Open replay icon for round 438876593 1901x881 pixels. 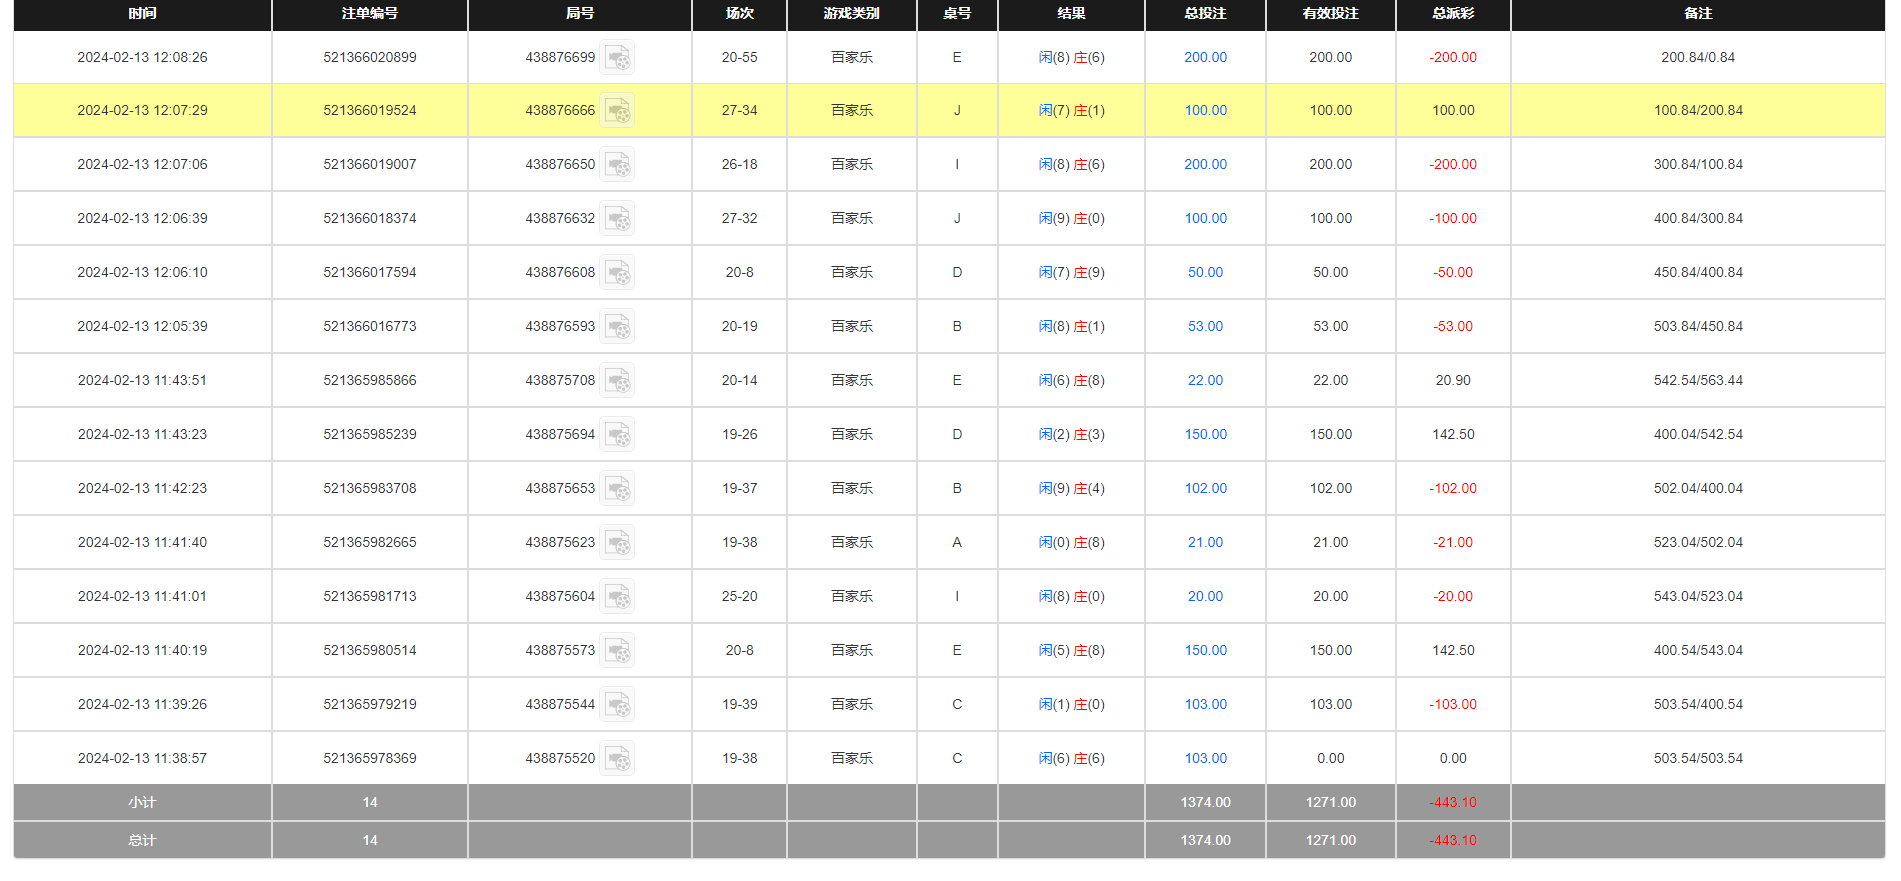(x=617, y=327)
